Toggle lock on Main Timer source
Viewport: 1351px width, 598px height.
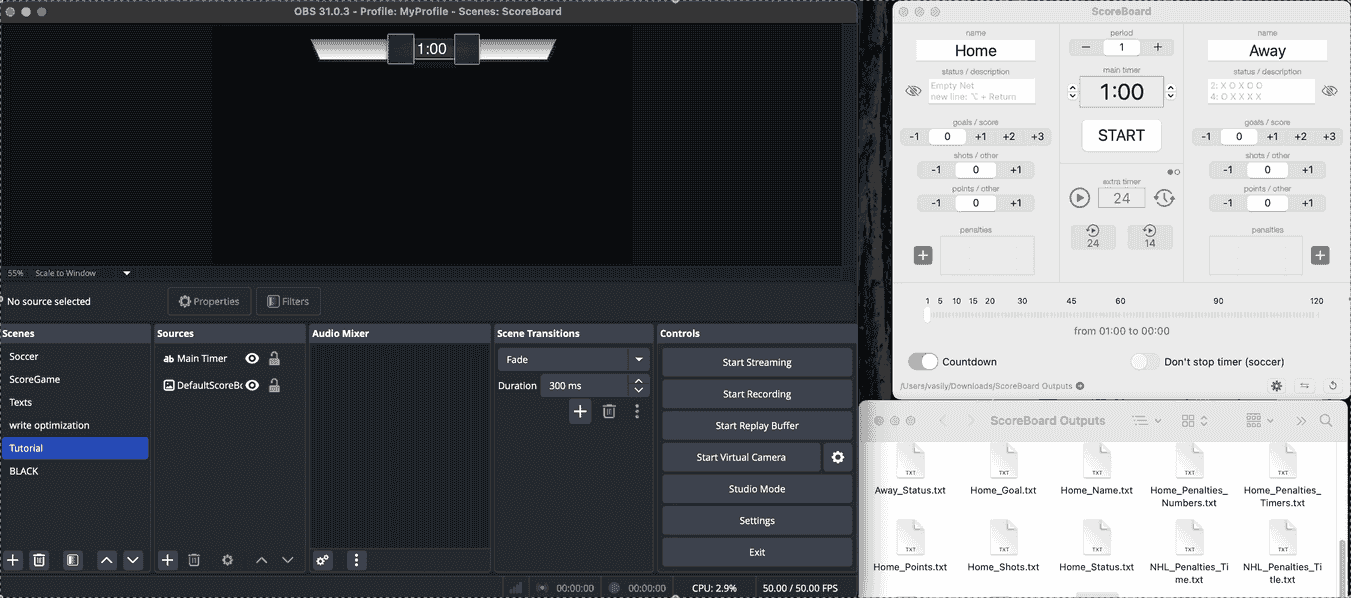tap(274, 358)
